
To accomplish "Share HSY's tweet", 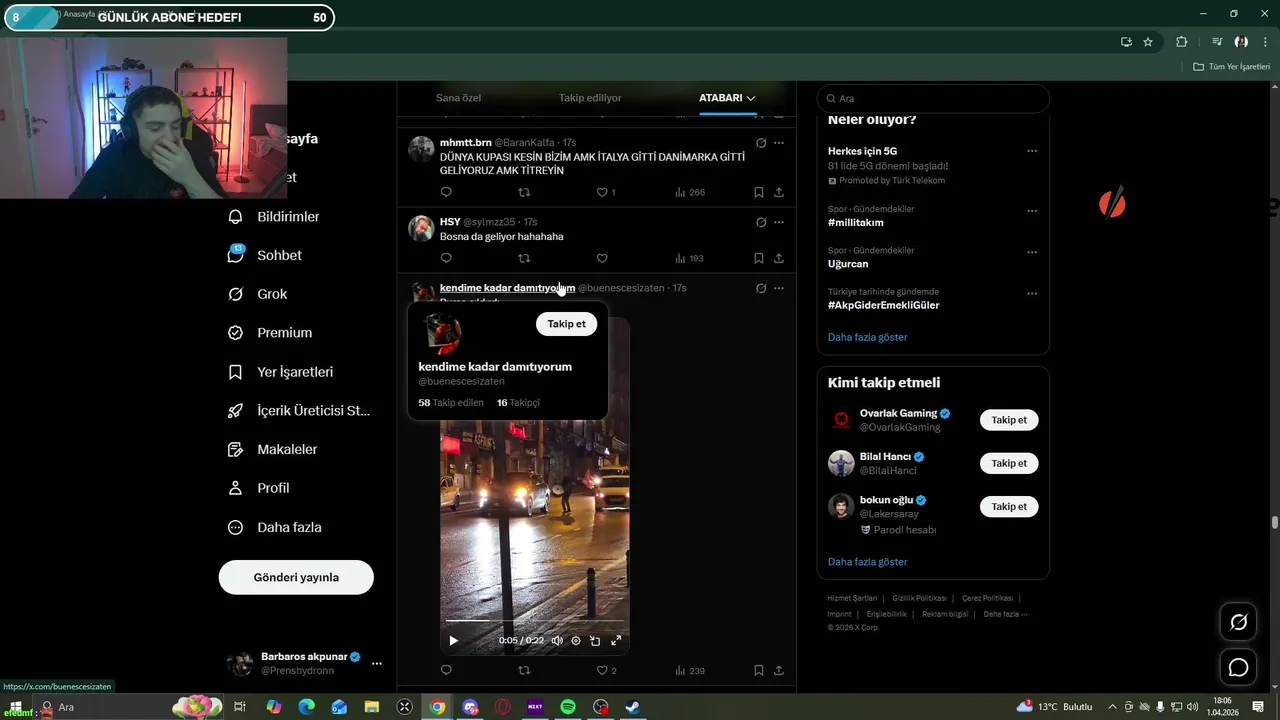I will click(779, 258).
